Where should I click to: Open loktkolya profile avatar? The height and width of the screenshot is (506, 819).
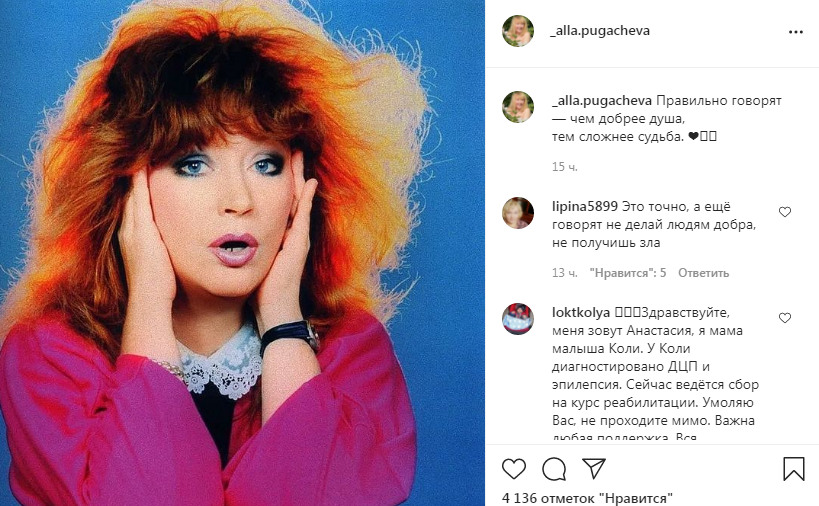click(518, 319)
